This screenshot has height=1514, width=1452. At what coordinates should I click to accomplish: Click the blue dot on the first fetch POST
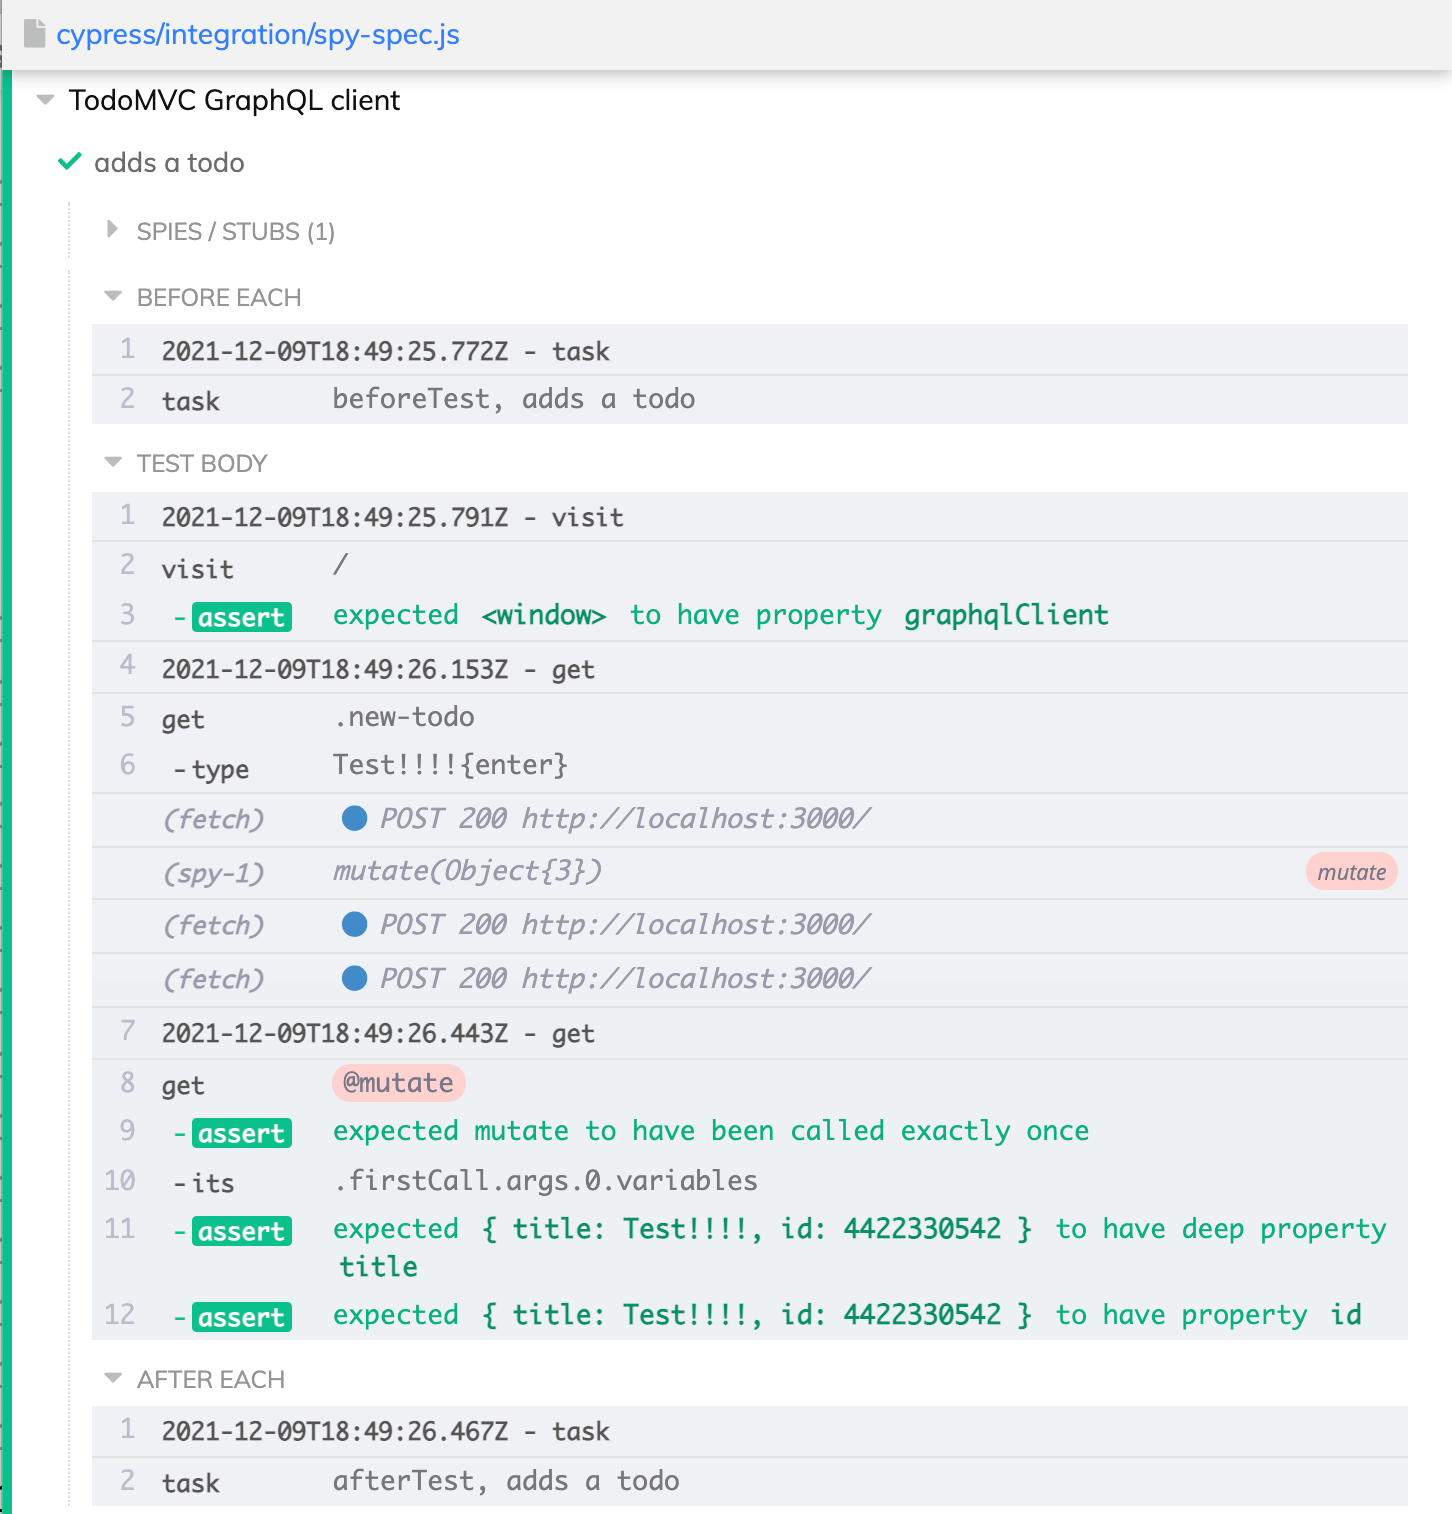coord(354,818)
